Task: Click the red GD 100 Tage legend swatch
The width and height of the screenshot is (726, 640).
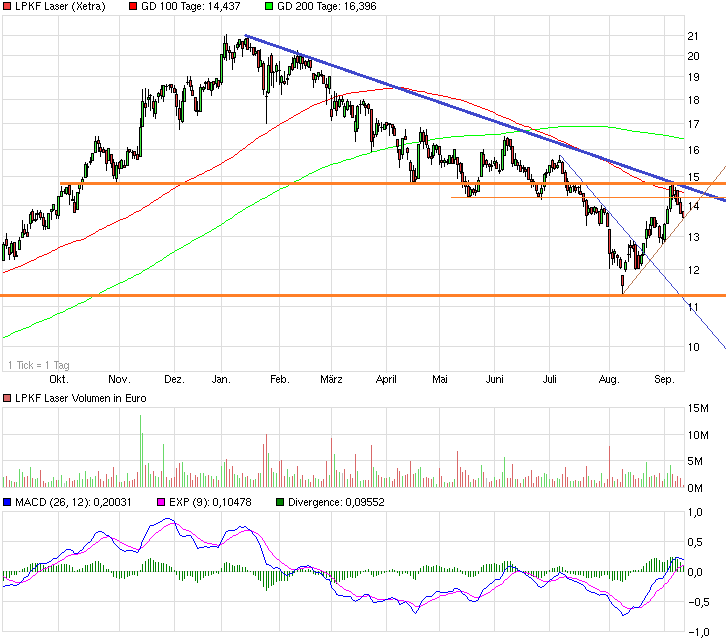Action: [133, 6]
